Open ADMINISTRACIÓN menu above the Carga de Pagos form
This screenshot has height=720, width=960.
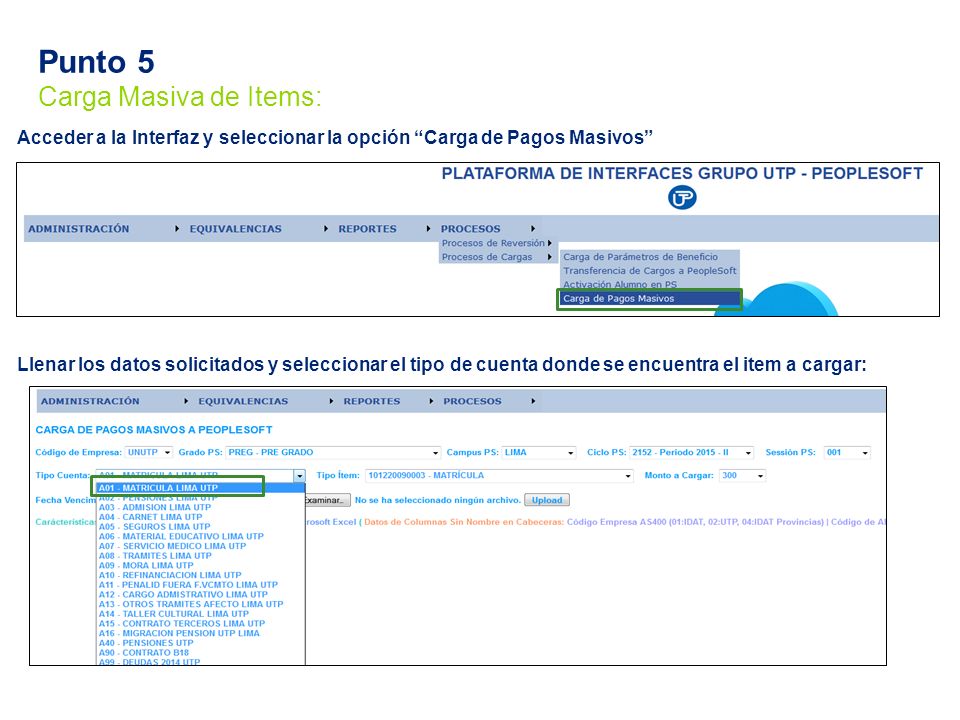pos(90,402)
